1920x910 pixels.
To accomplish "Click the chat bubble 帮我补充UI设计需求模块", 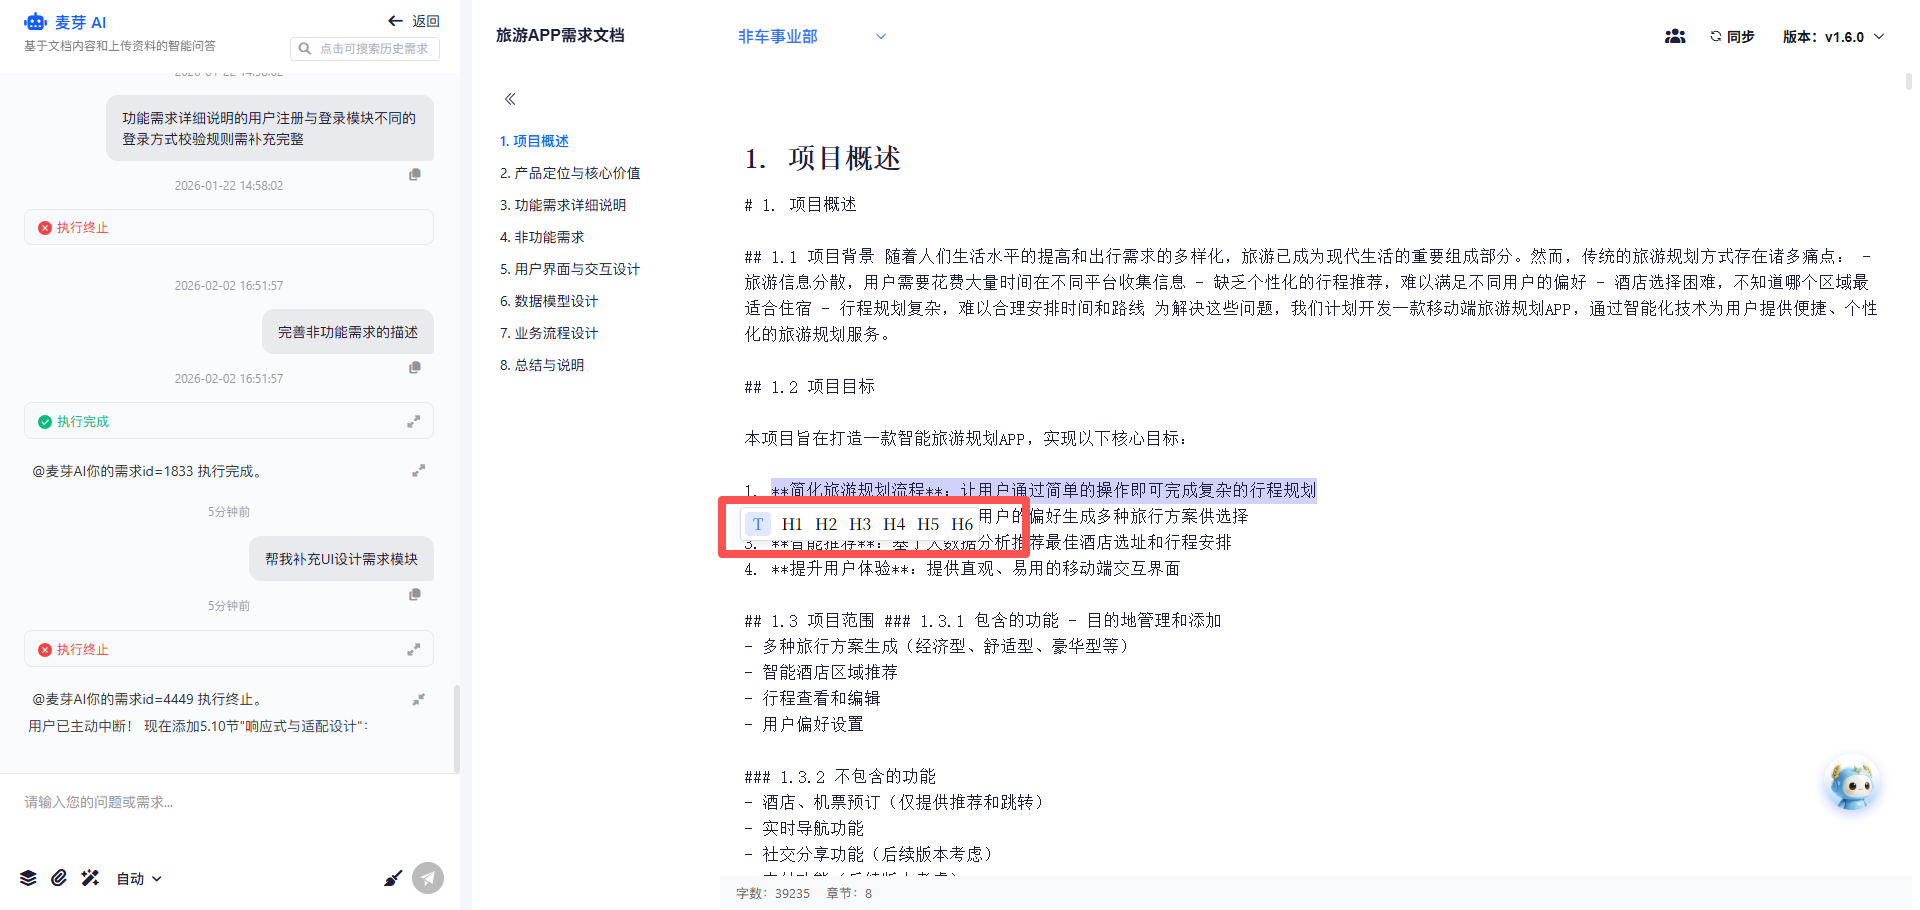I will pos(341,559).
